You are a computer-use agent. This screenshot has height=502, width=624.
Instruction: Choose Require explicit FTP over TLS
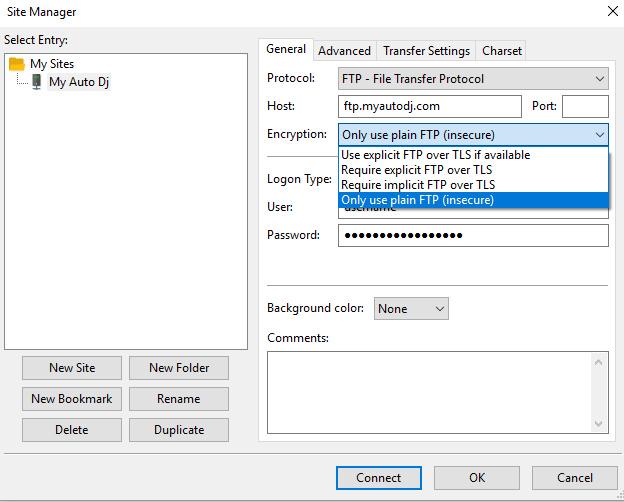(x=473, y=170)
